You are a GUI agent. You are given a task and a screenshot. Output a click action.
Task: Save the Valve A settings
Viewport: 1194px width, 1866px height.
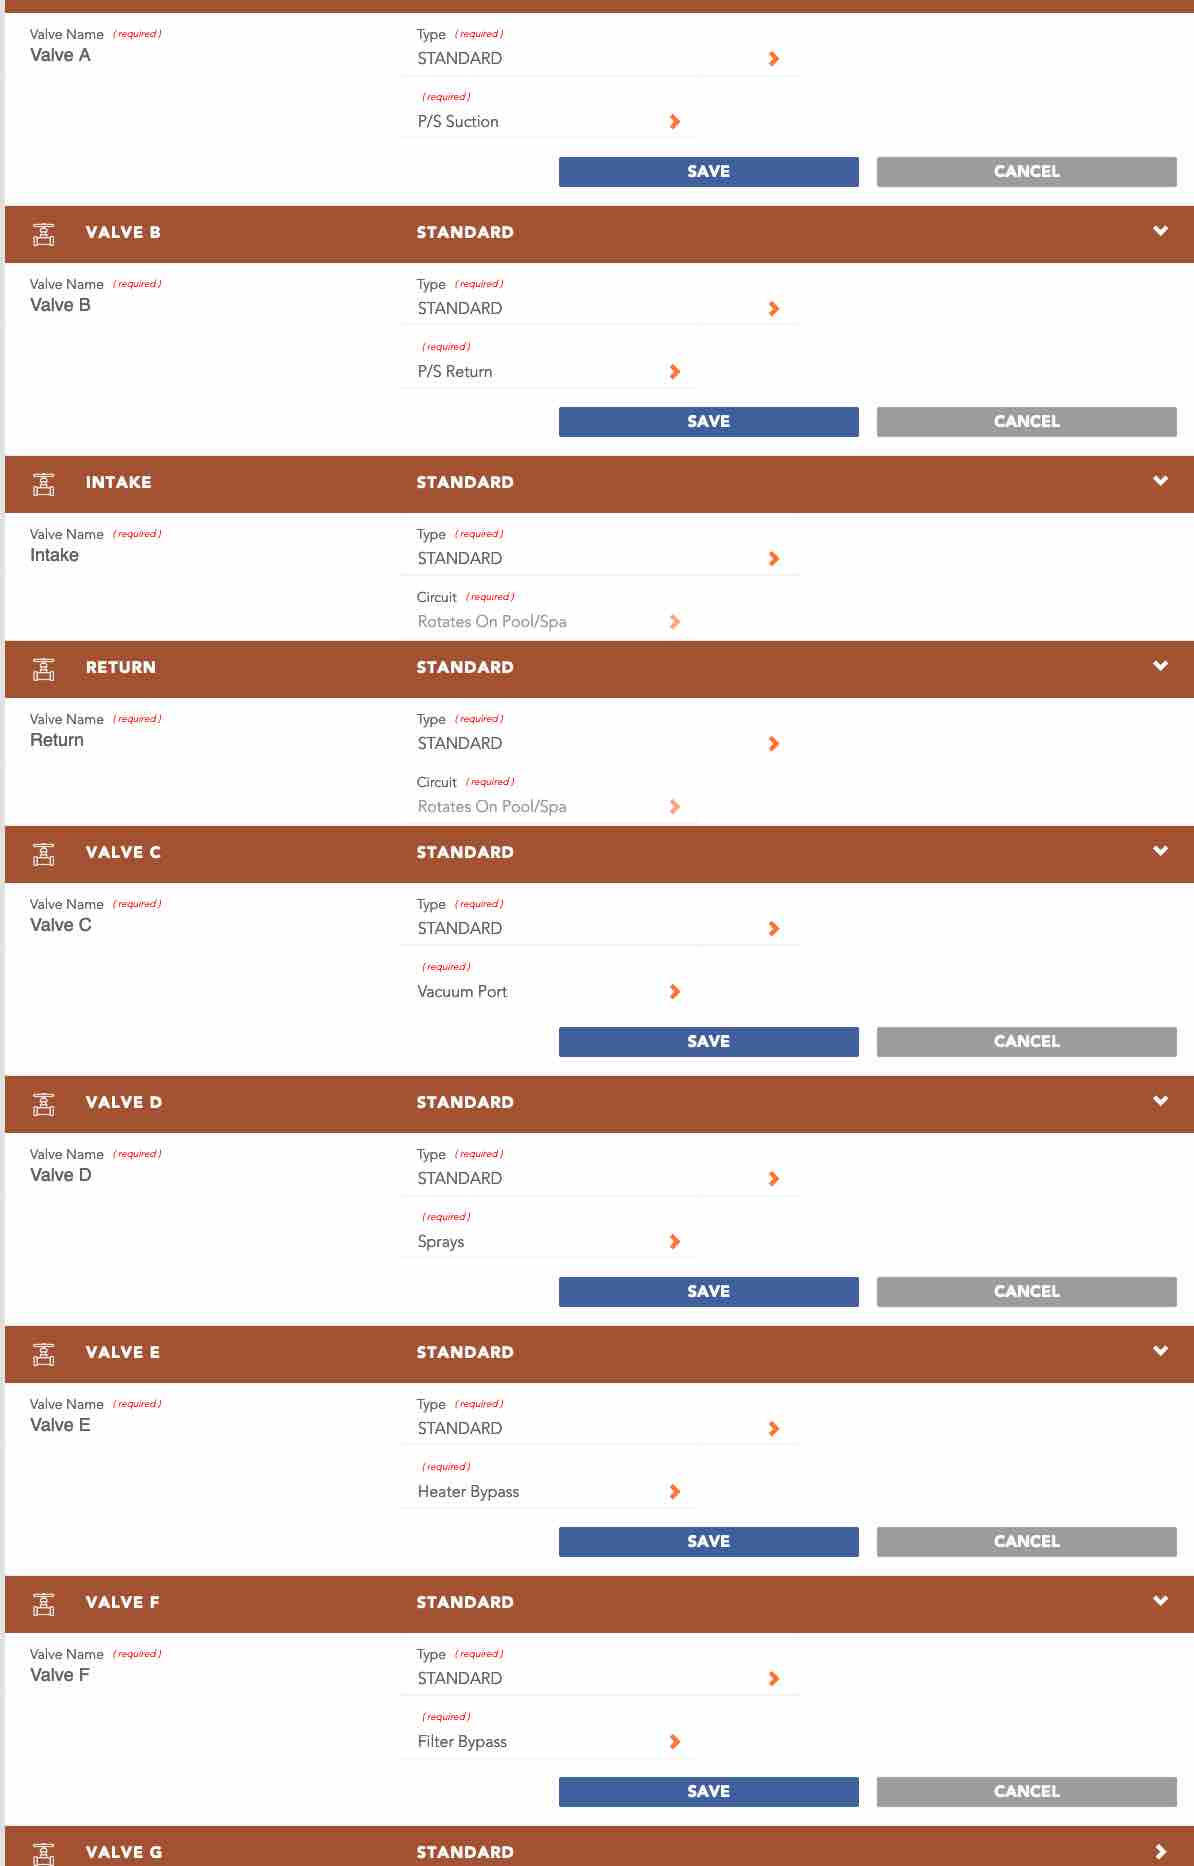pyautogui.click(x=708, y=171)
